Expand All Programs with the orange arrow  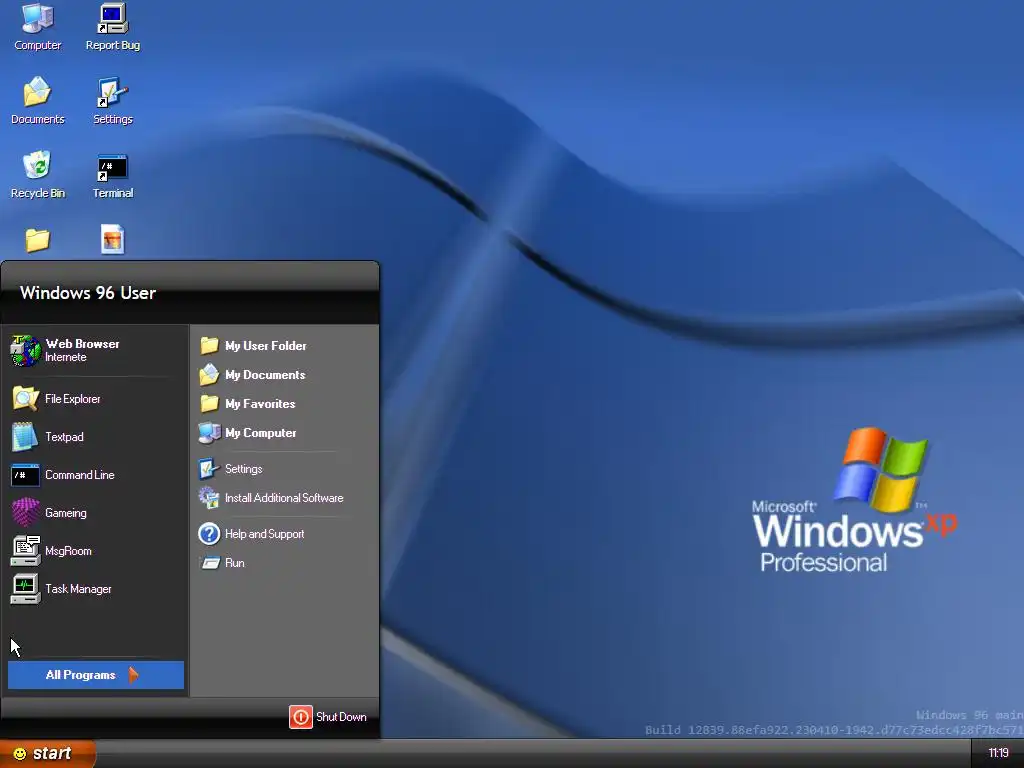coord(133,675)
